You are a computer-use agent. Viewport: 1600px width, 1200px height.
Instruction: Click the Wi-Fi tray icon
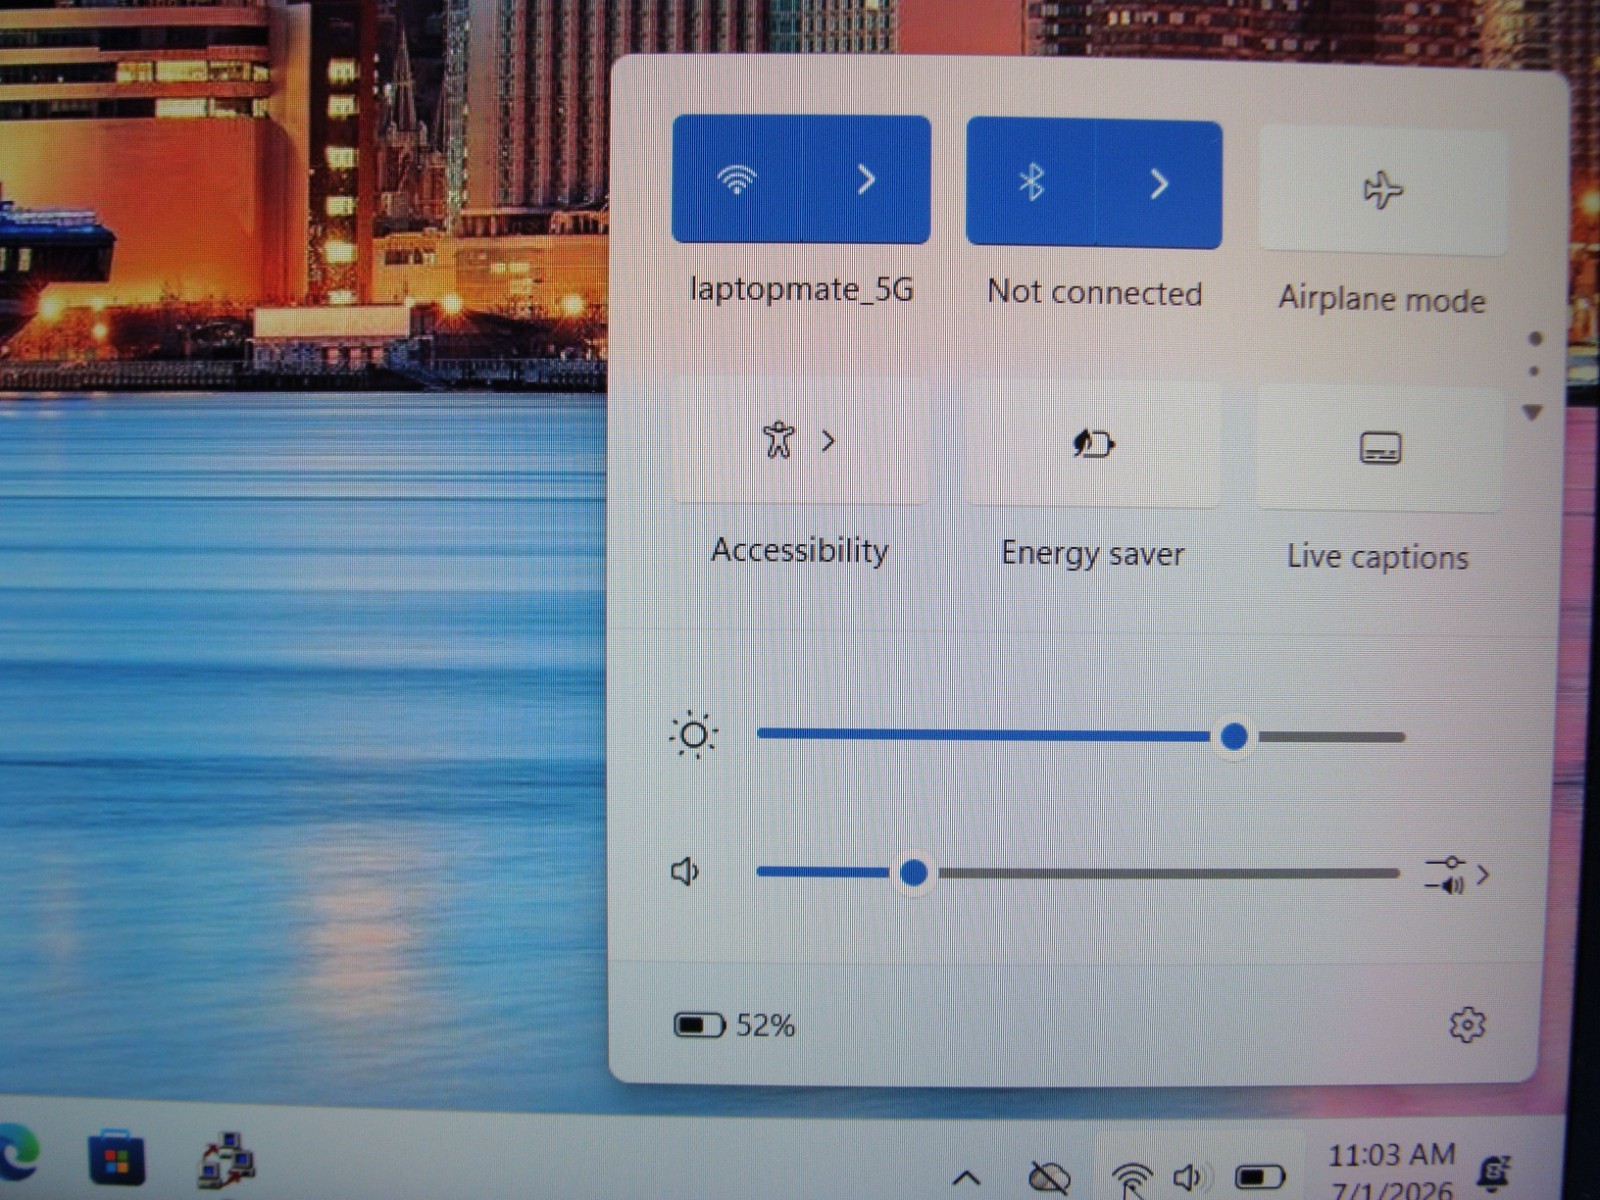coord(1132,1178)
